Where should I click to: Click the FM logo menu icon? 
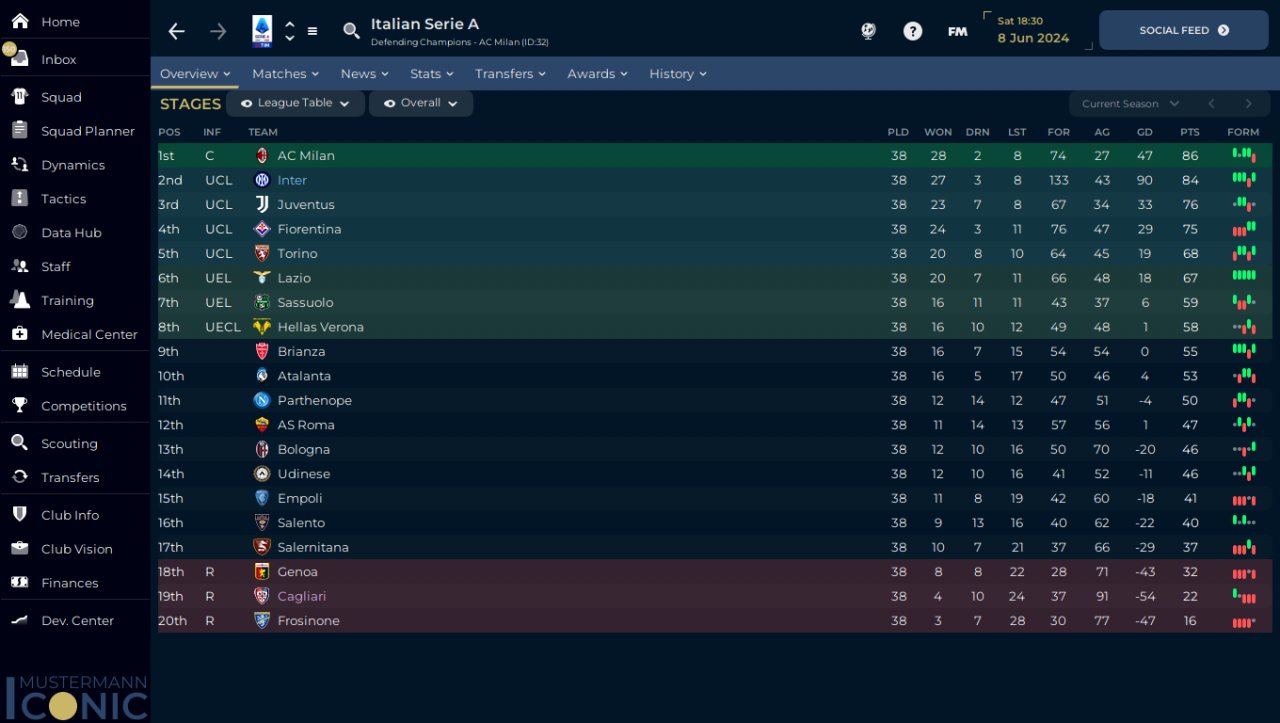point(957,31)
